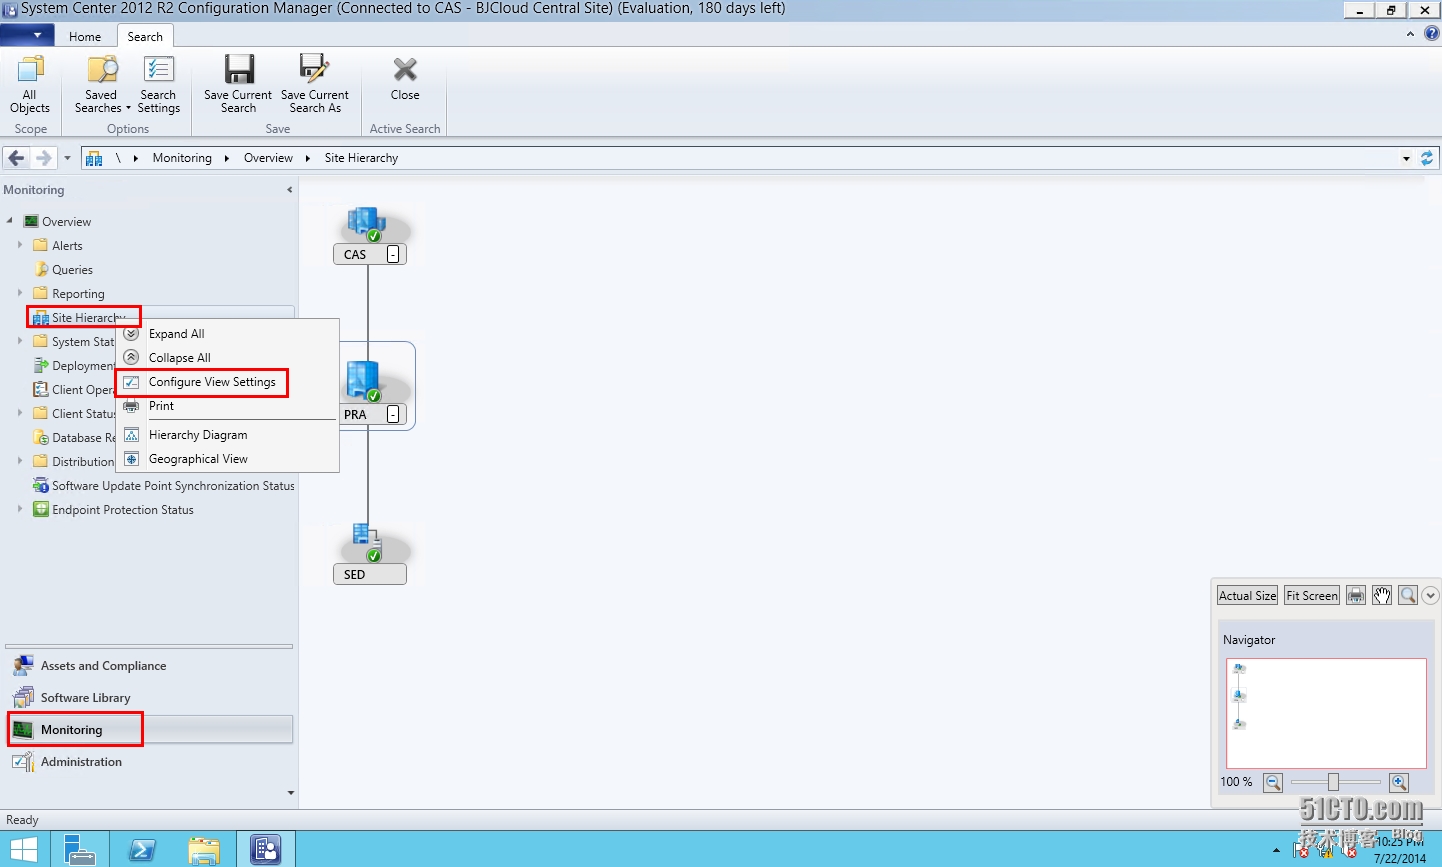Collapse the Overview tree node

[10, 221]
